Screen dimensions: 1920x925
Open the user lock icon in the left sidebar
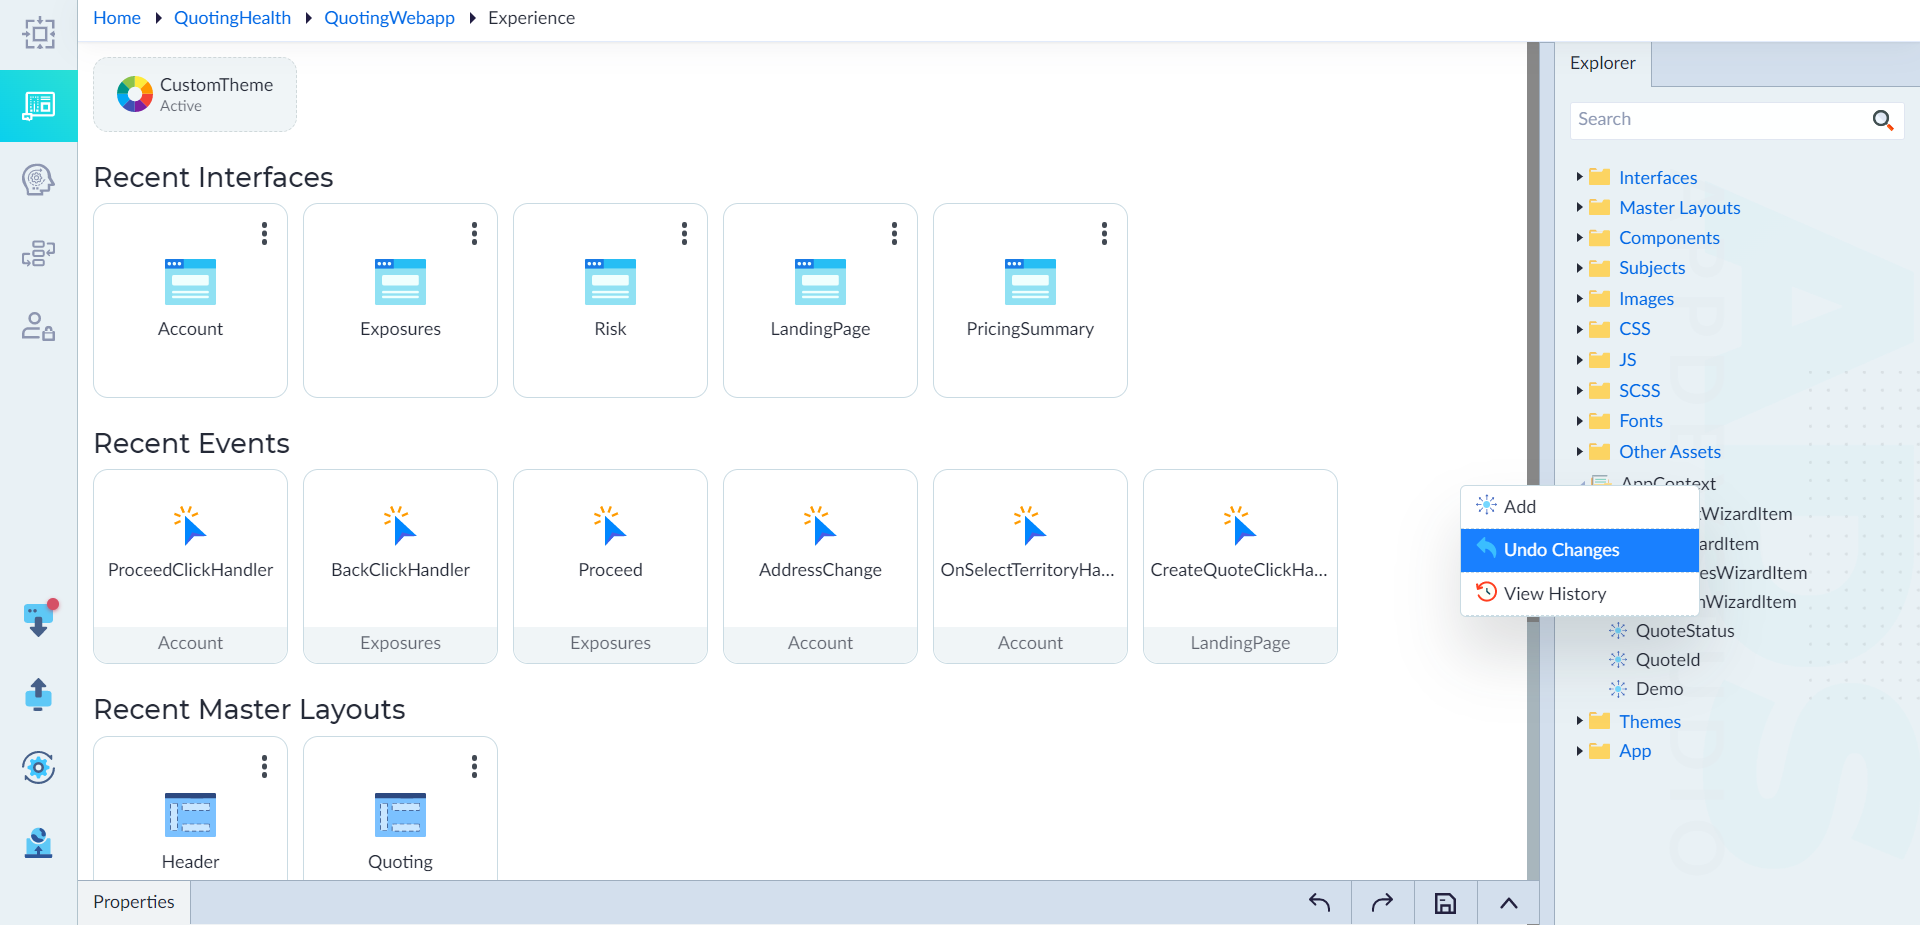pos(39,327)
